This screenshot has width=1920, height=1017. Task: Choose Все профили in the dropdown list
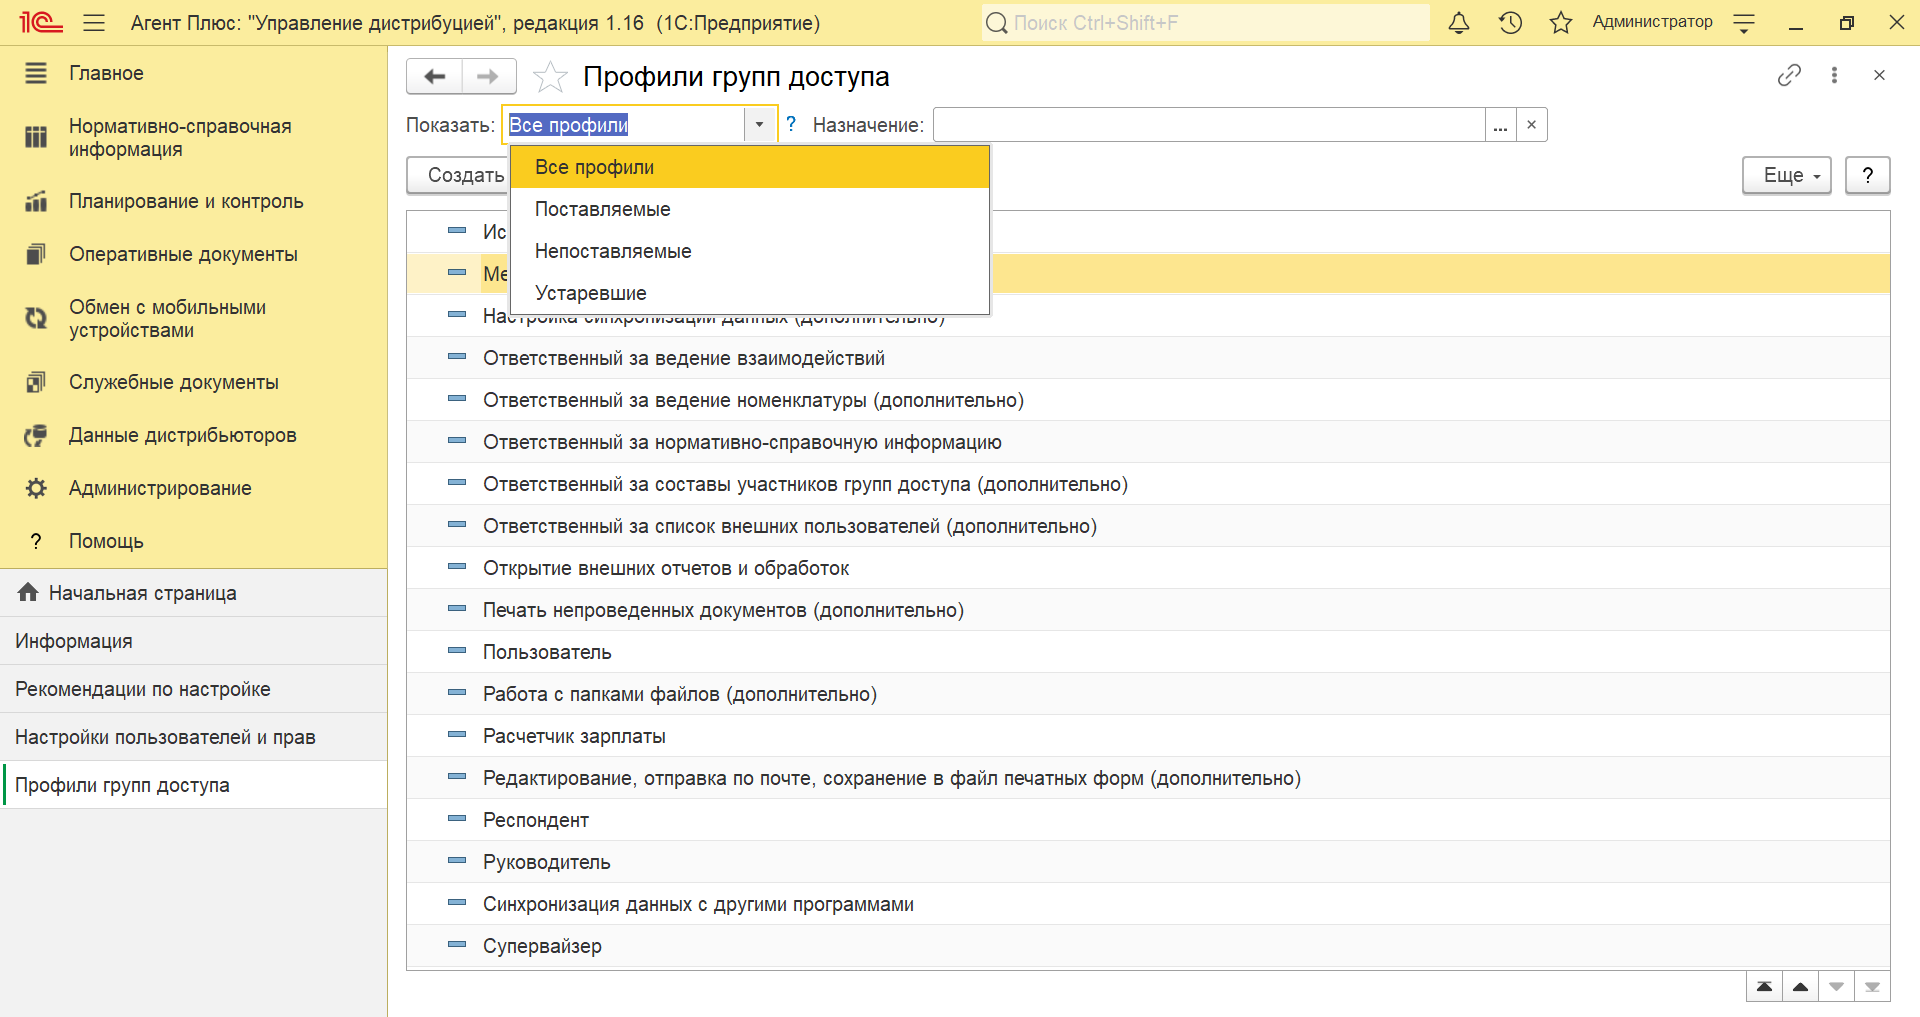[x=750, y=167]
